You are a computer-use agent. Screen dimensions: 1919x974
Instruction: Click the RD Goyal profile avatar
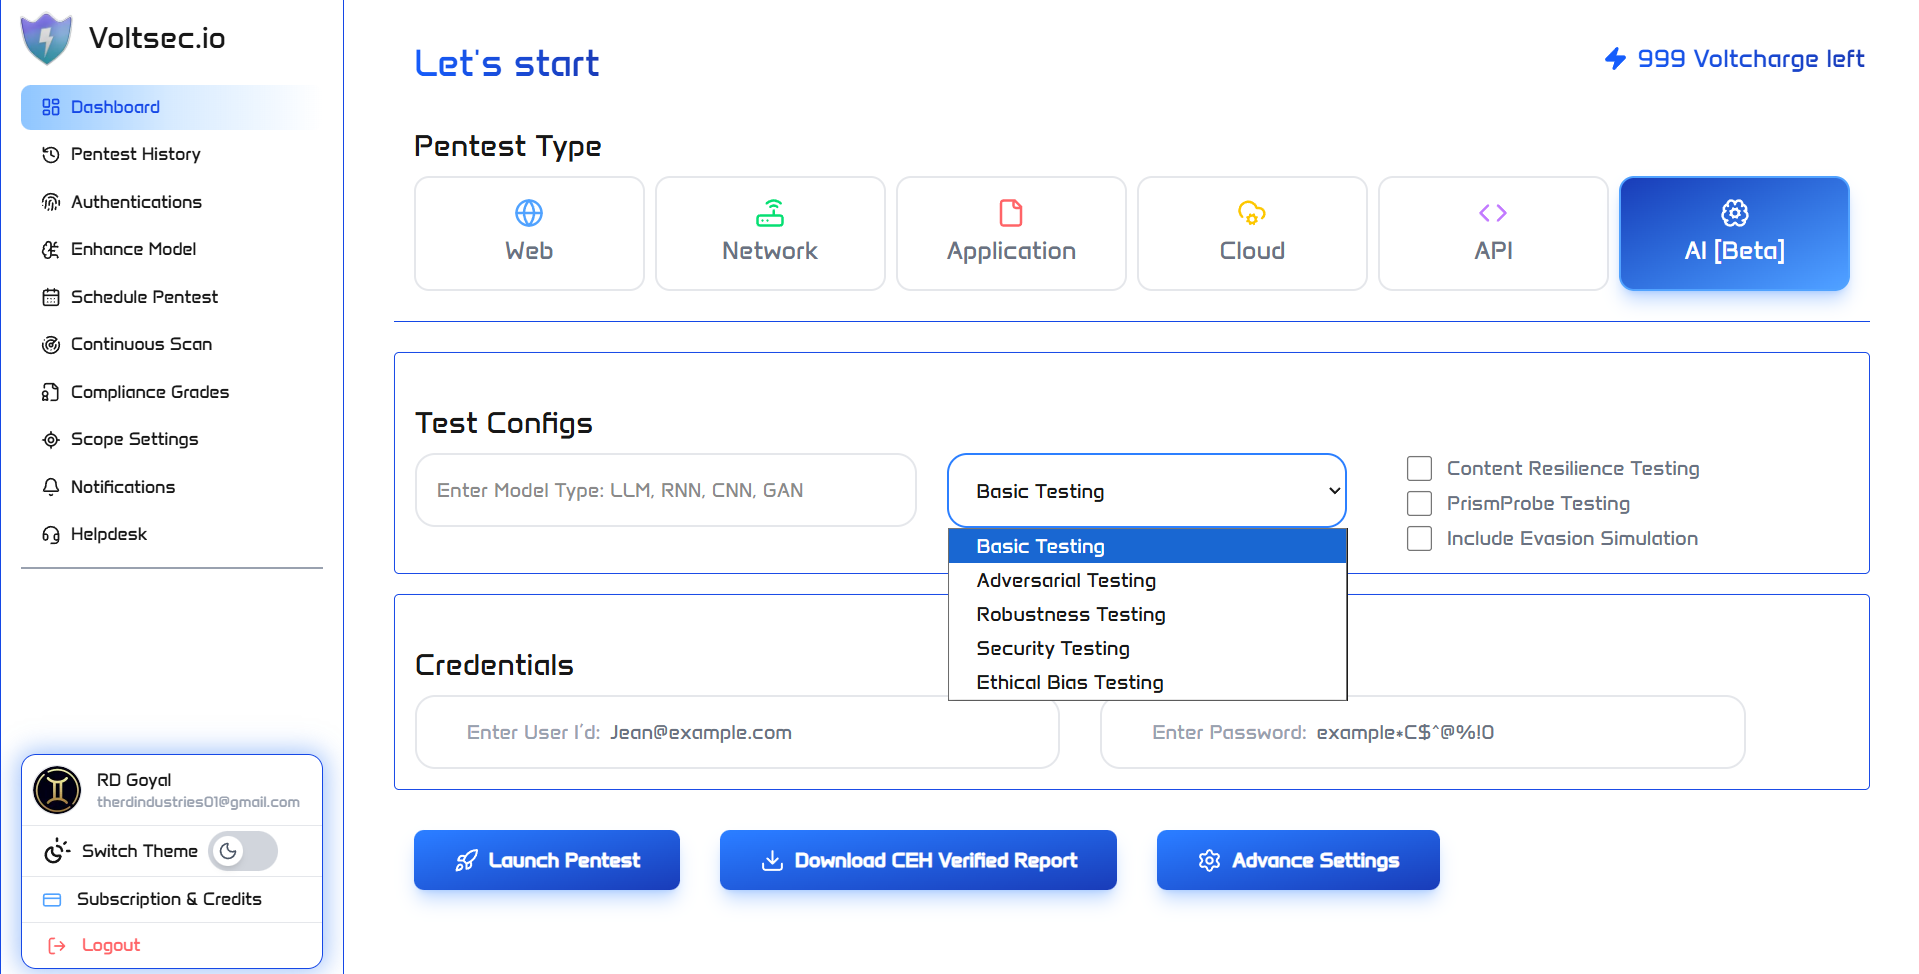[58, 790]
